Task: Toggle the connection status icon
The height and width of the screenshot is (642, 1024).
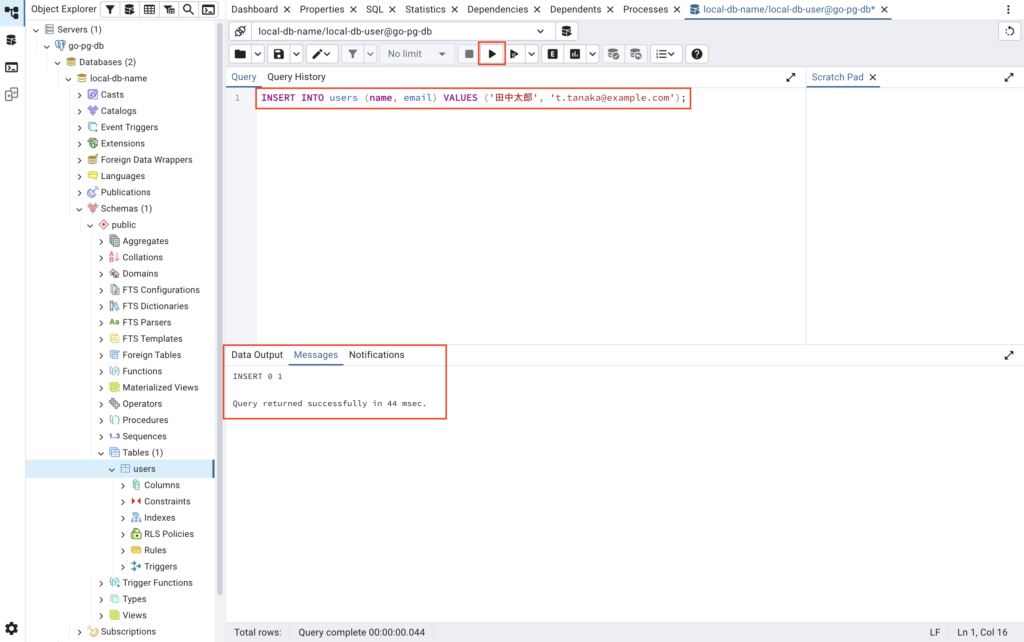Action: [x=240, y=31]
